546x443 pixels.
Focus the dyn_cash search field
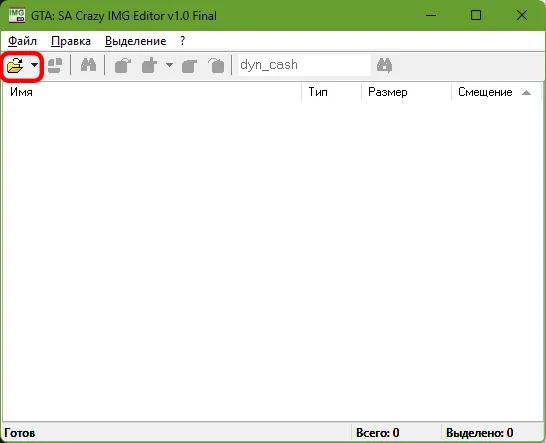304,65
